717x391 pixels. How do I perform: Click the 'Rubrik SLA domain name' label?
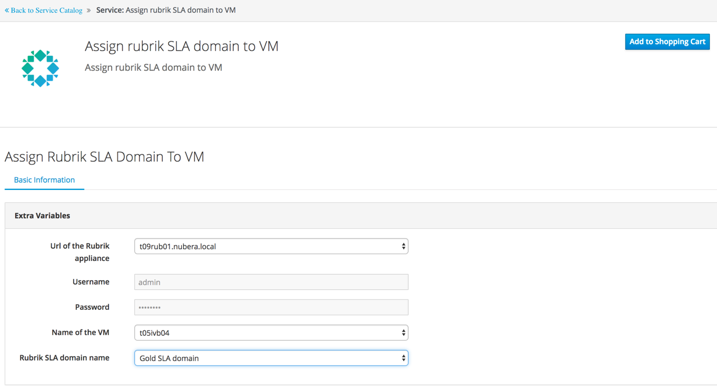click(64, 358)
